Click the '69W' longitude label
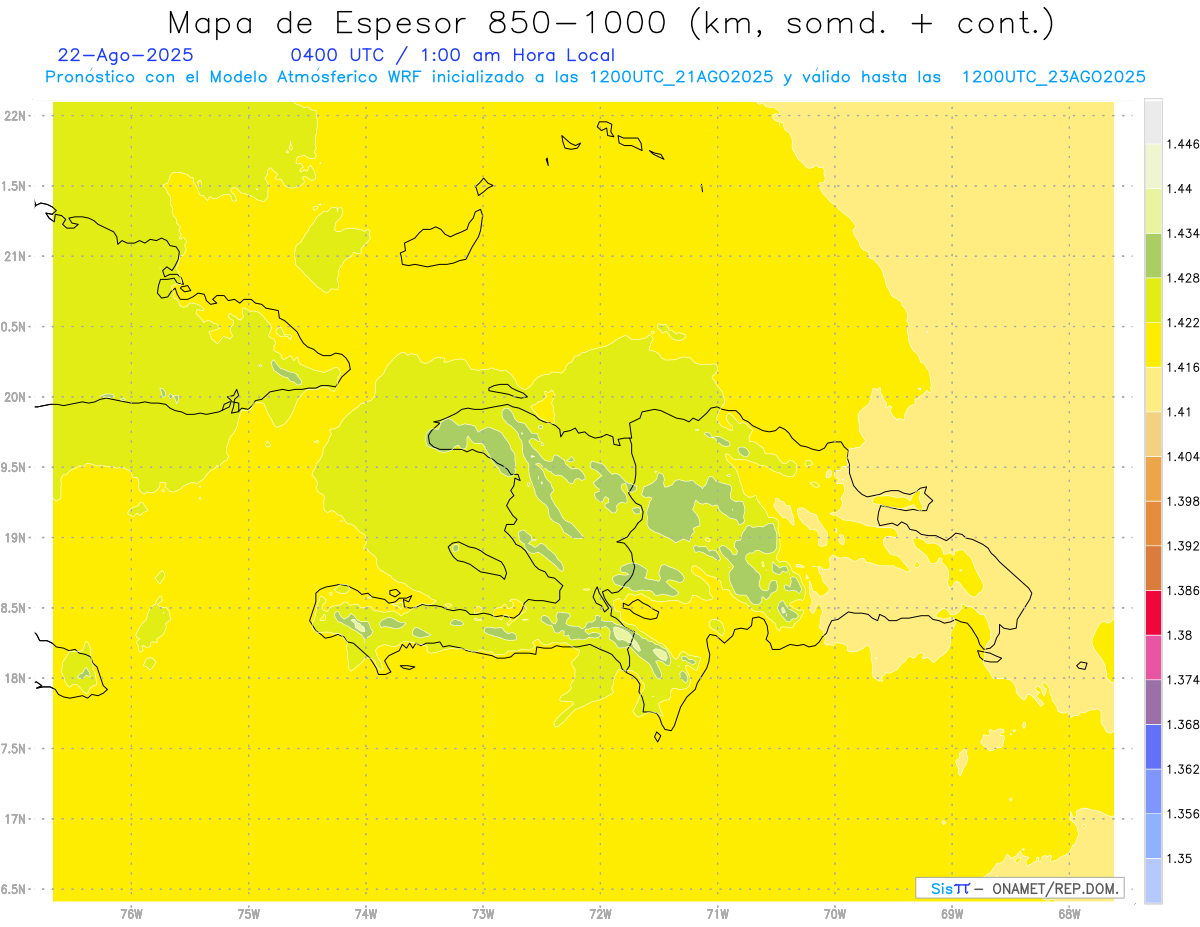The height and width of the screenshot is (927, 1200). pyautogui.click(x=952, y=913)
